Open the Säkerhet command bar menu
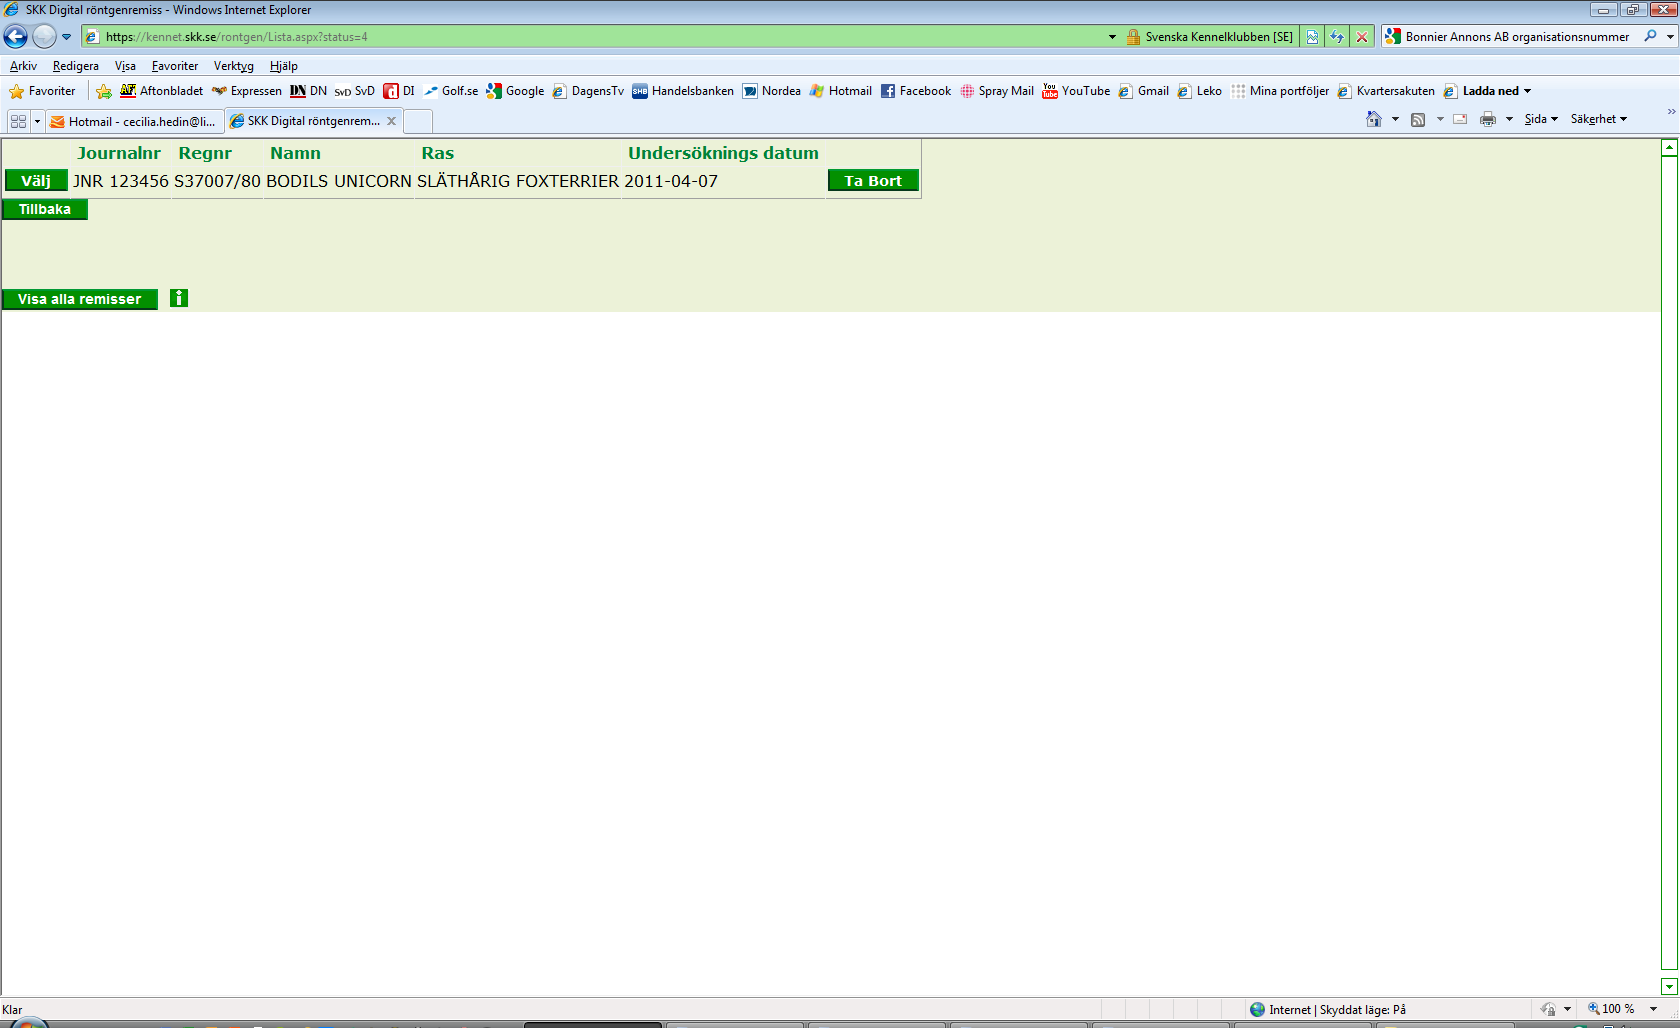Viewport: 1680px width, 1028px height. pos(1598,119)
